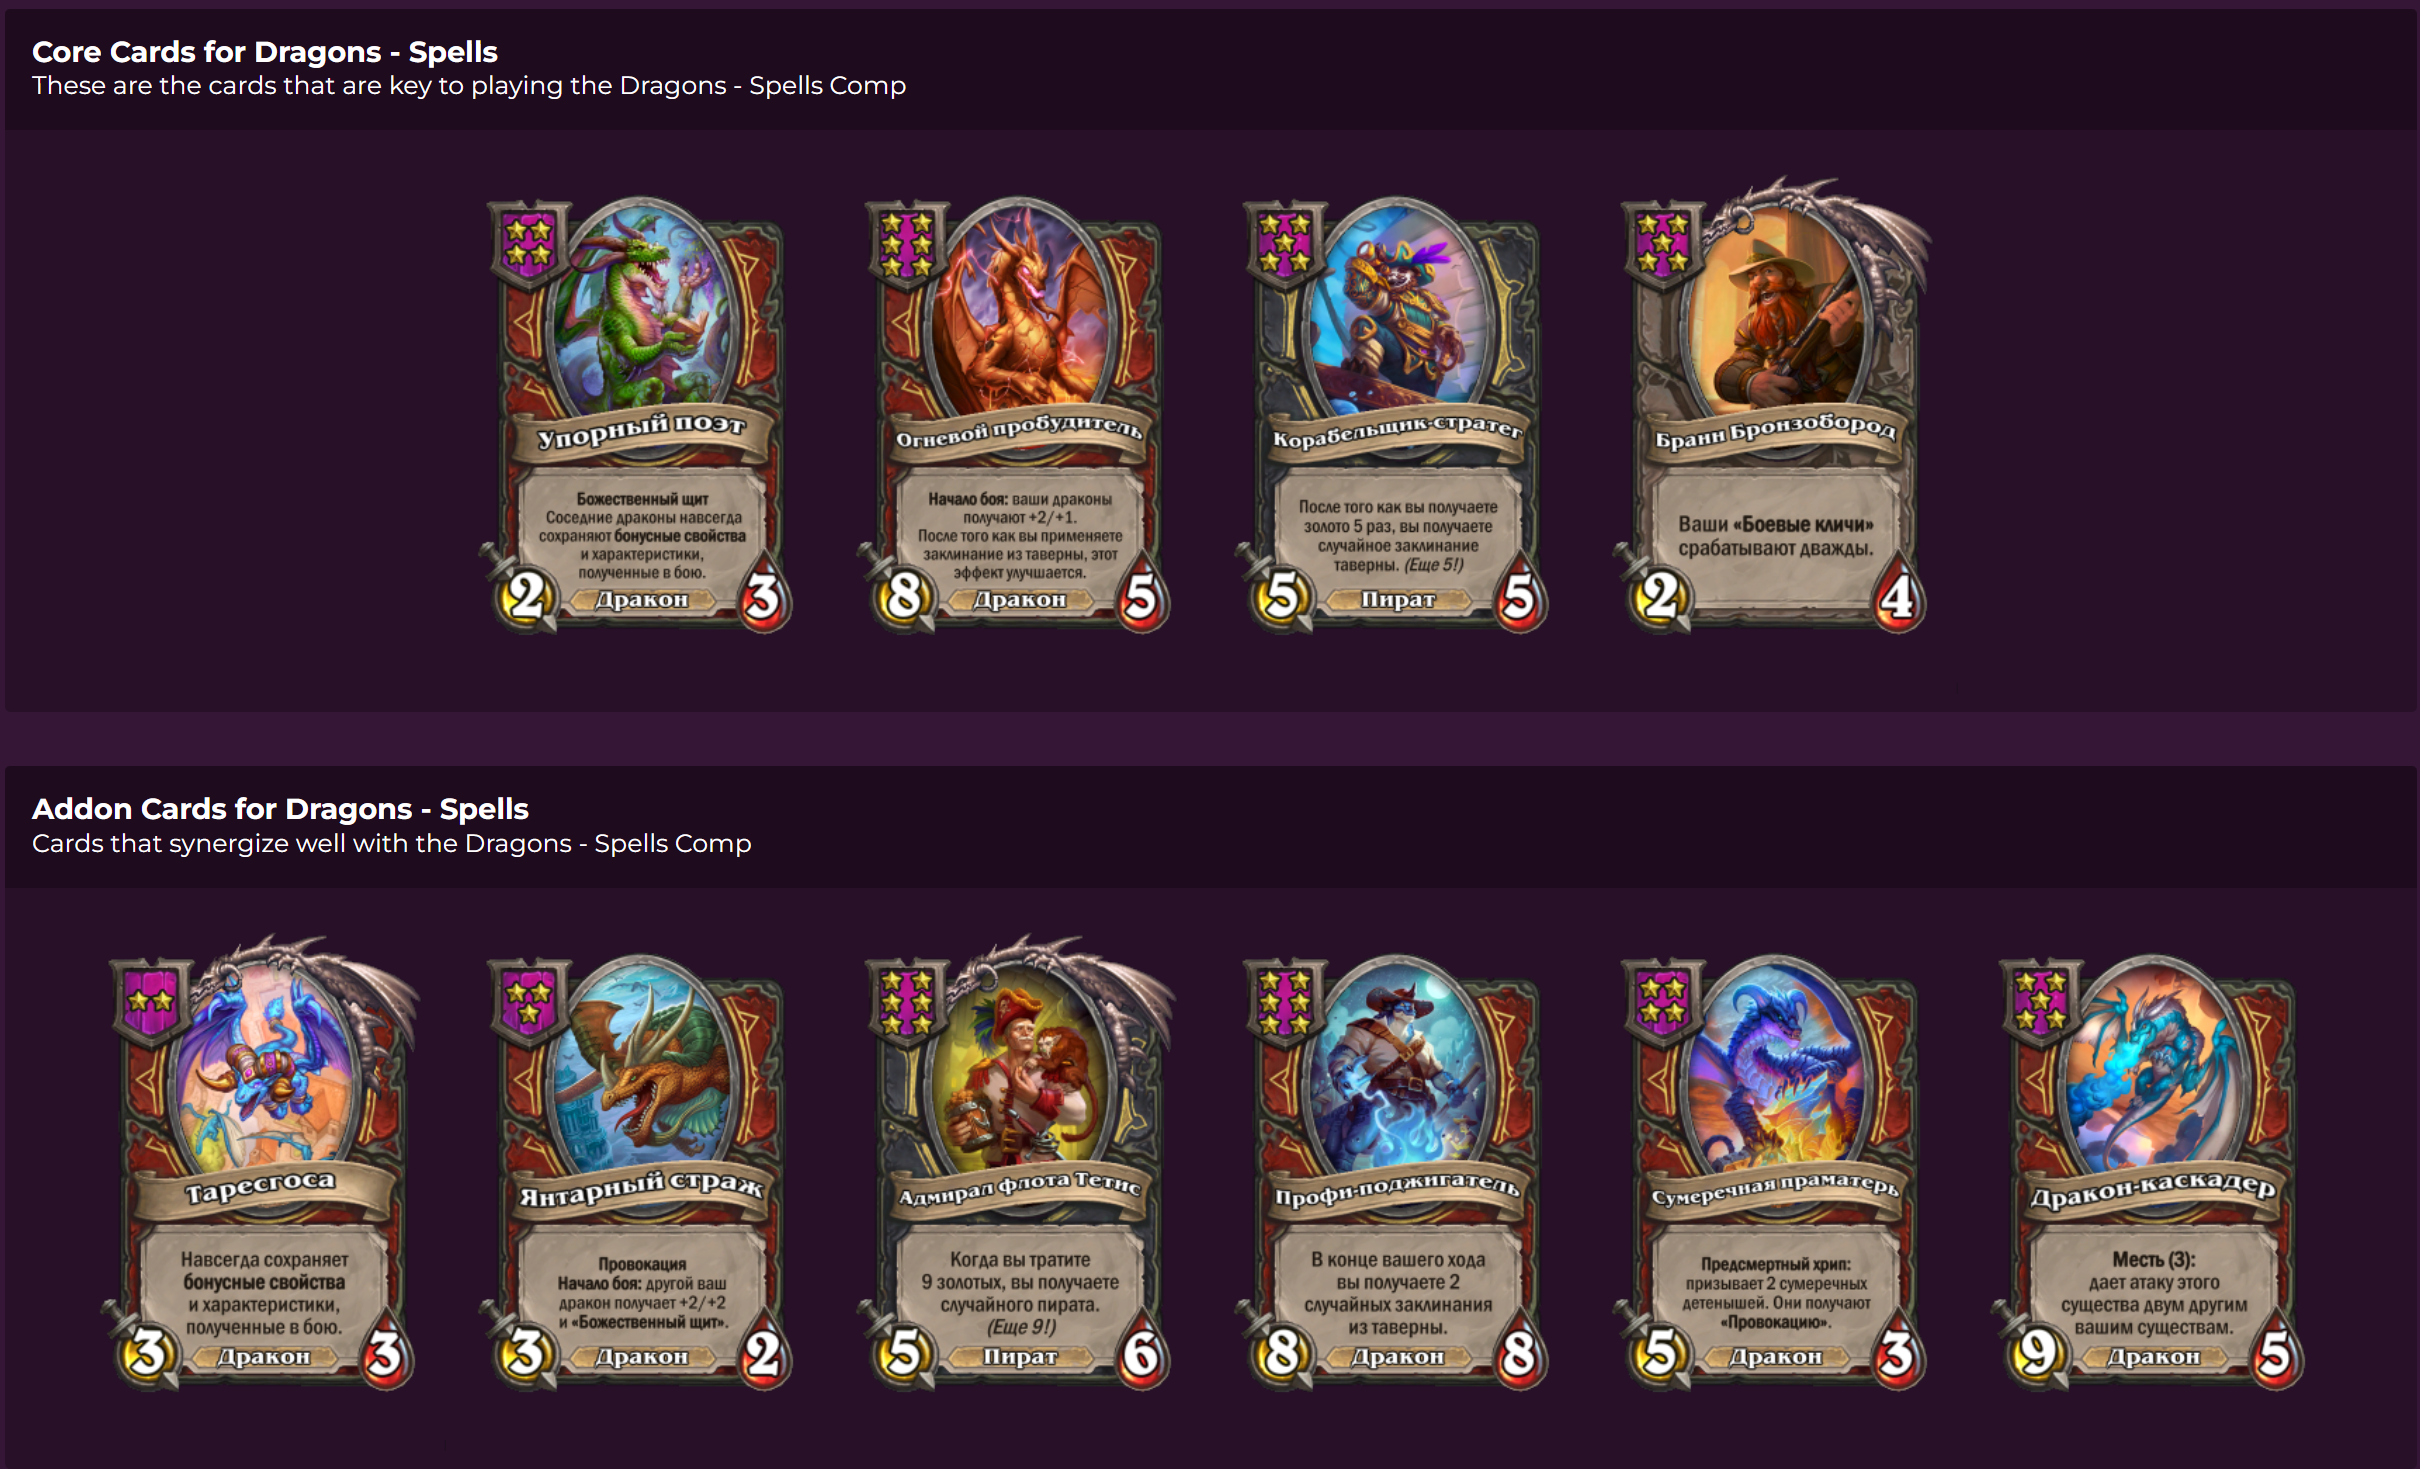Click the Сумеречная праматерь card
The image size is (2420, 1469).
[1772, 1172]
